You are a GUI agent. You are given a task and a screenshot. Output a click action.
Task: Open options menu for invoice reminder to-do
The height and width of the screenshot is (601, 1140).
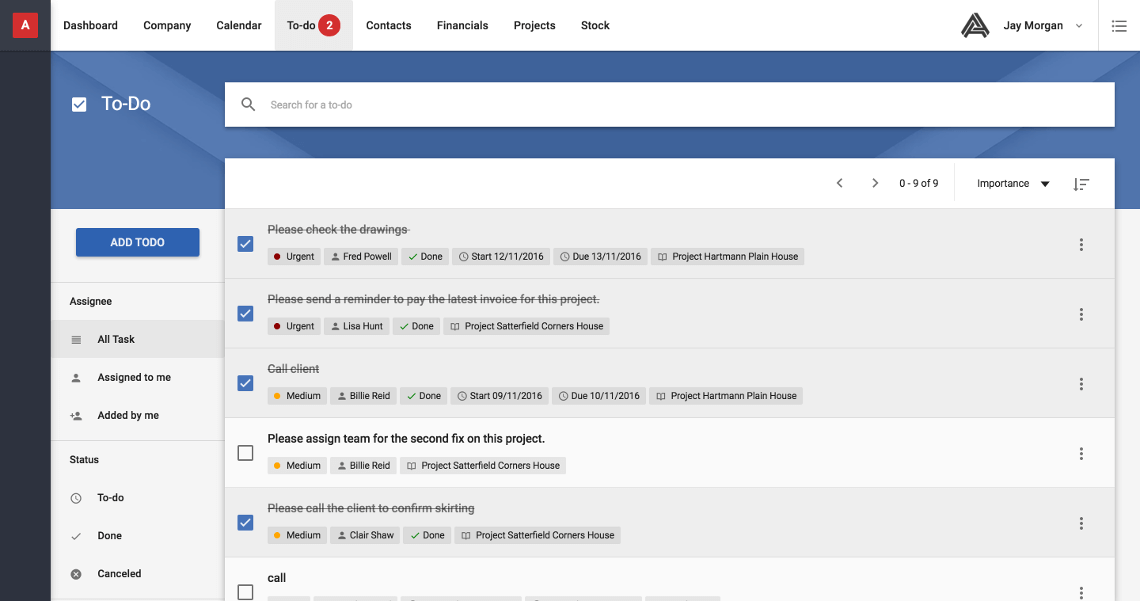click(1081, 314)
